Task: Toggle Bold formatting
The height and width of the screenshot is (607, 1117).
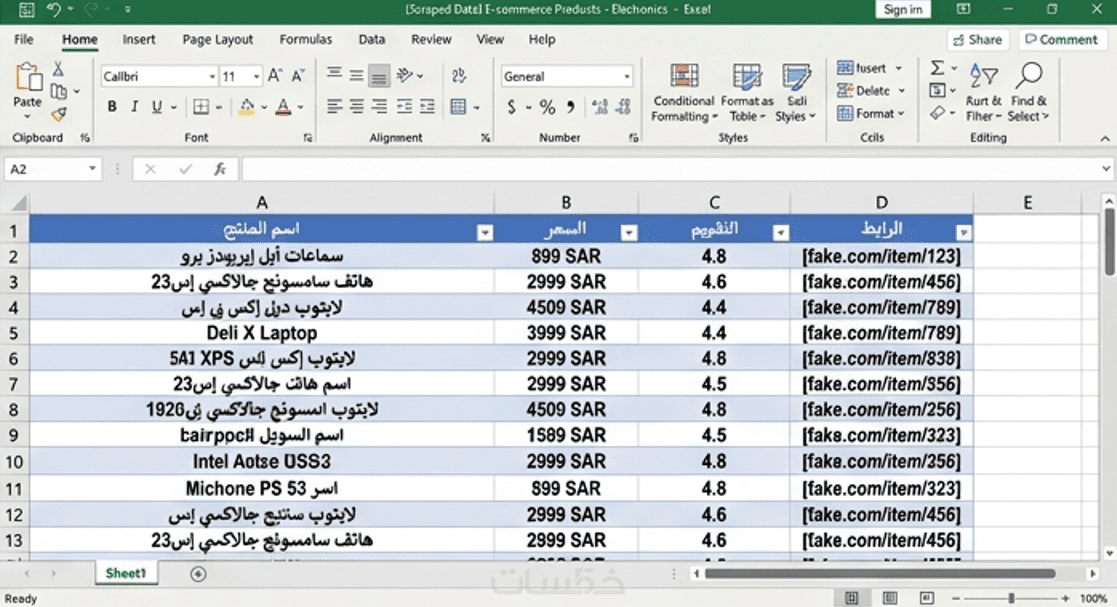Action: [112, 107]
